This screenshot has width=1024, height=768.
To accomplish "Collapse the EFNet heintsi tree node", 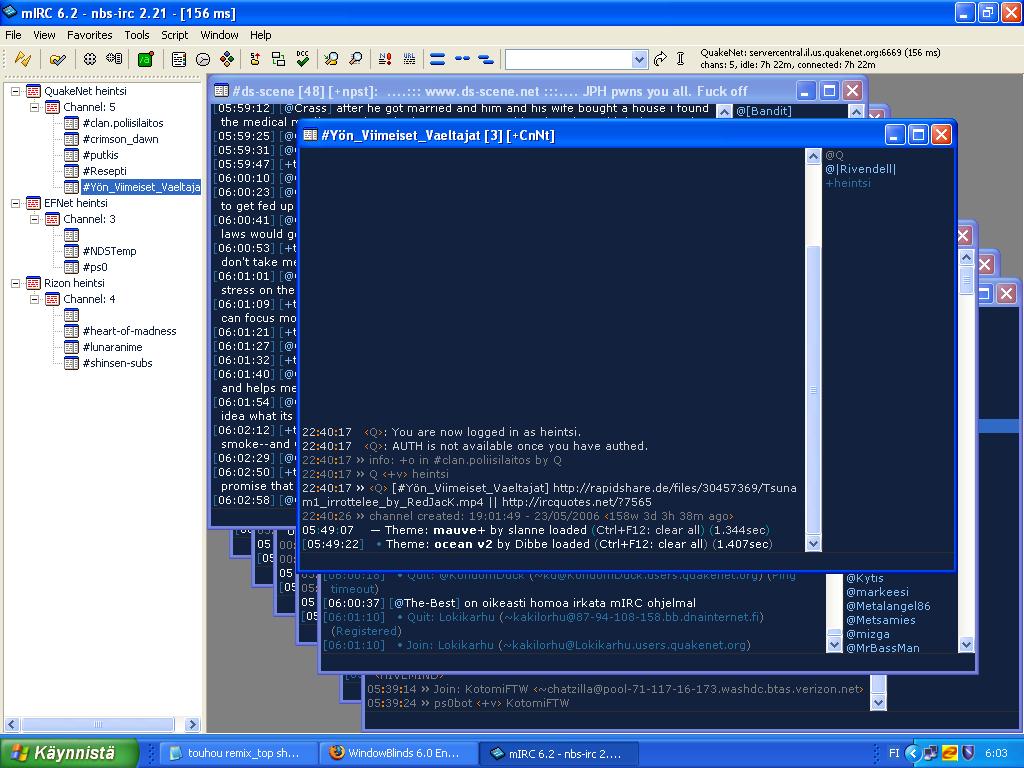I will point(15,203).
